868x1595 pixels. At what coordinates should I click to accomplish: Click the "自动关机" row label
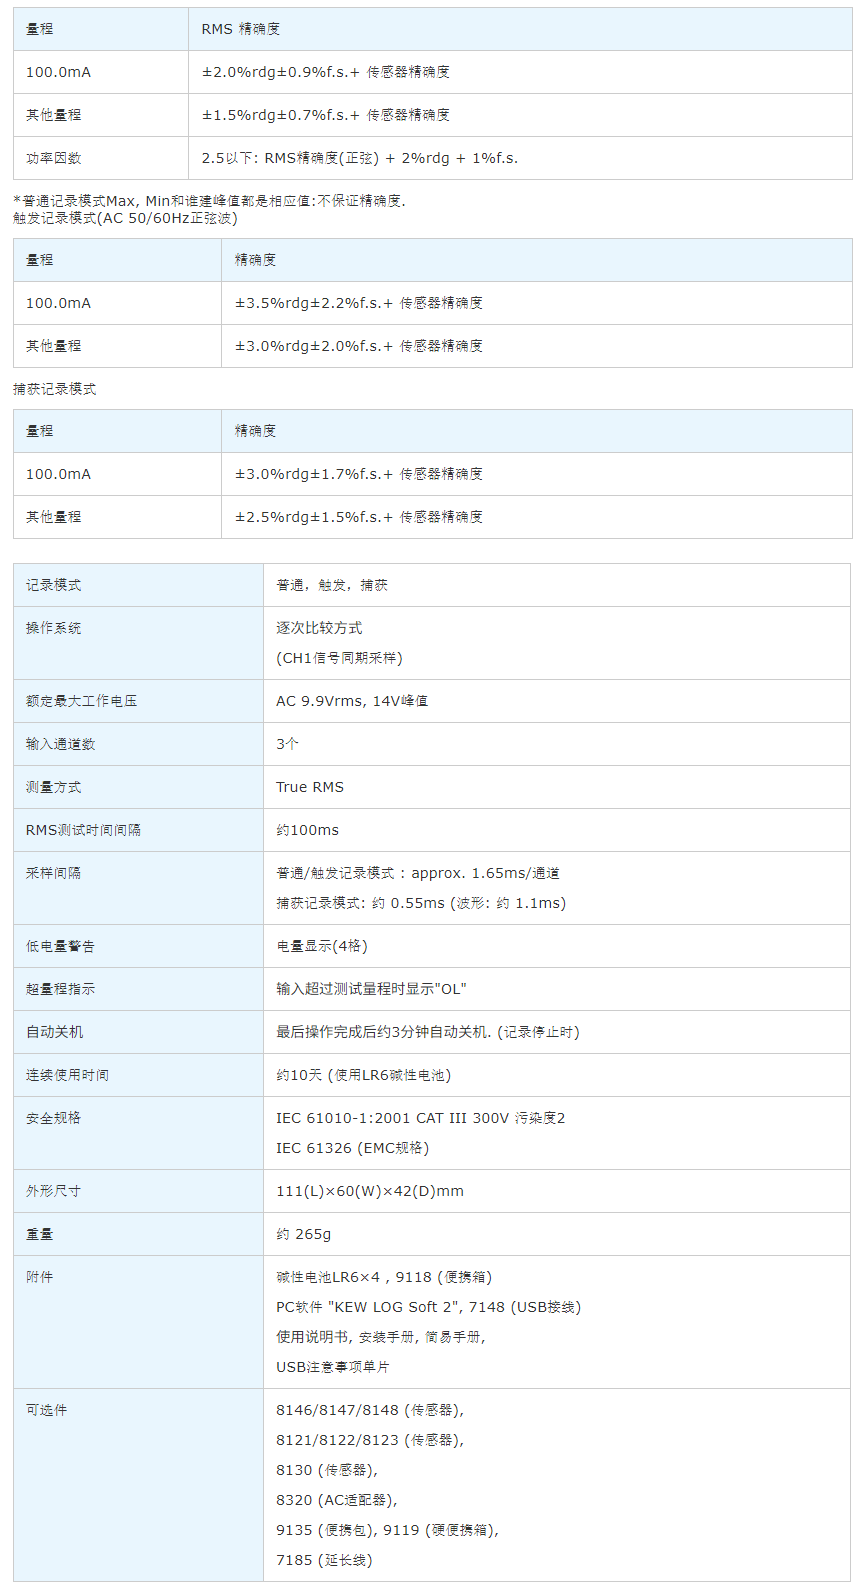(55, 1032)
